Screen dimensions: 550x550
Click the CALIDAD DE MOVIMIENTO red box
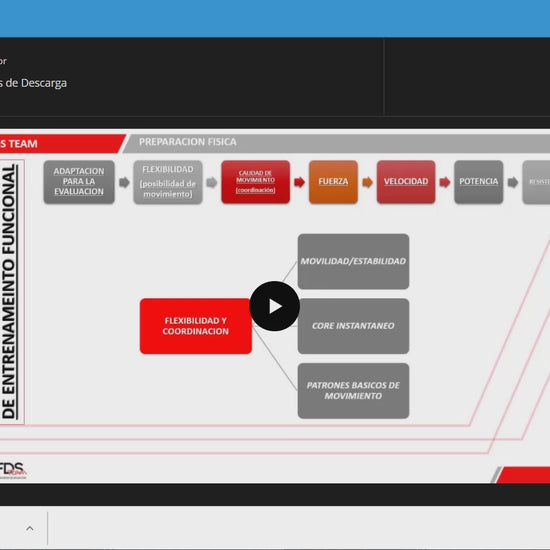(x=255, y=182)
